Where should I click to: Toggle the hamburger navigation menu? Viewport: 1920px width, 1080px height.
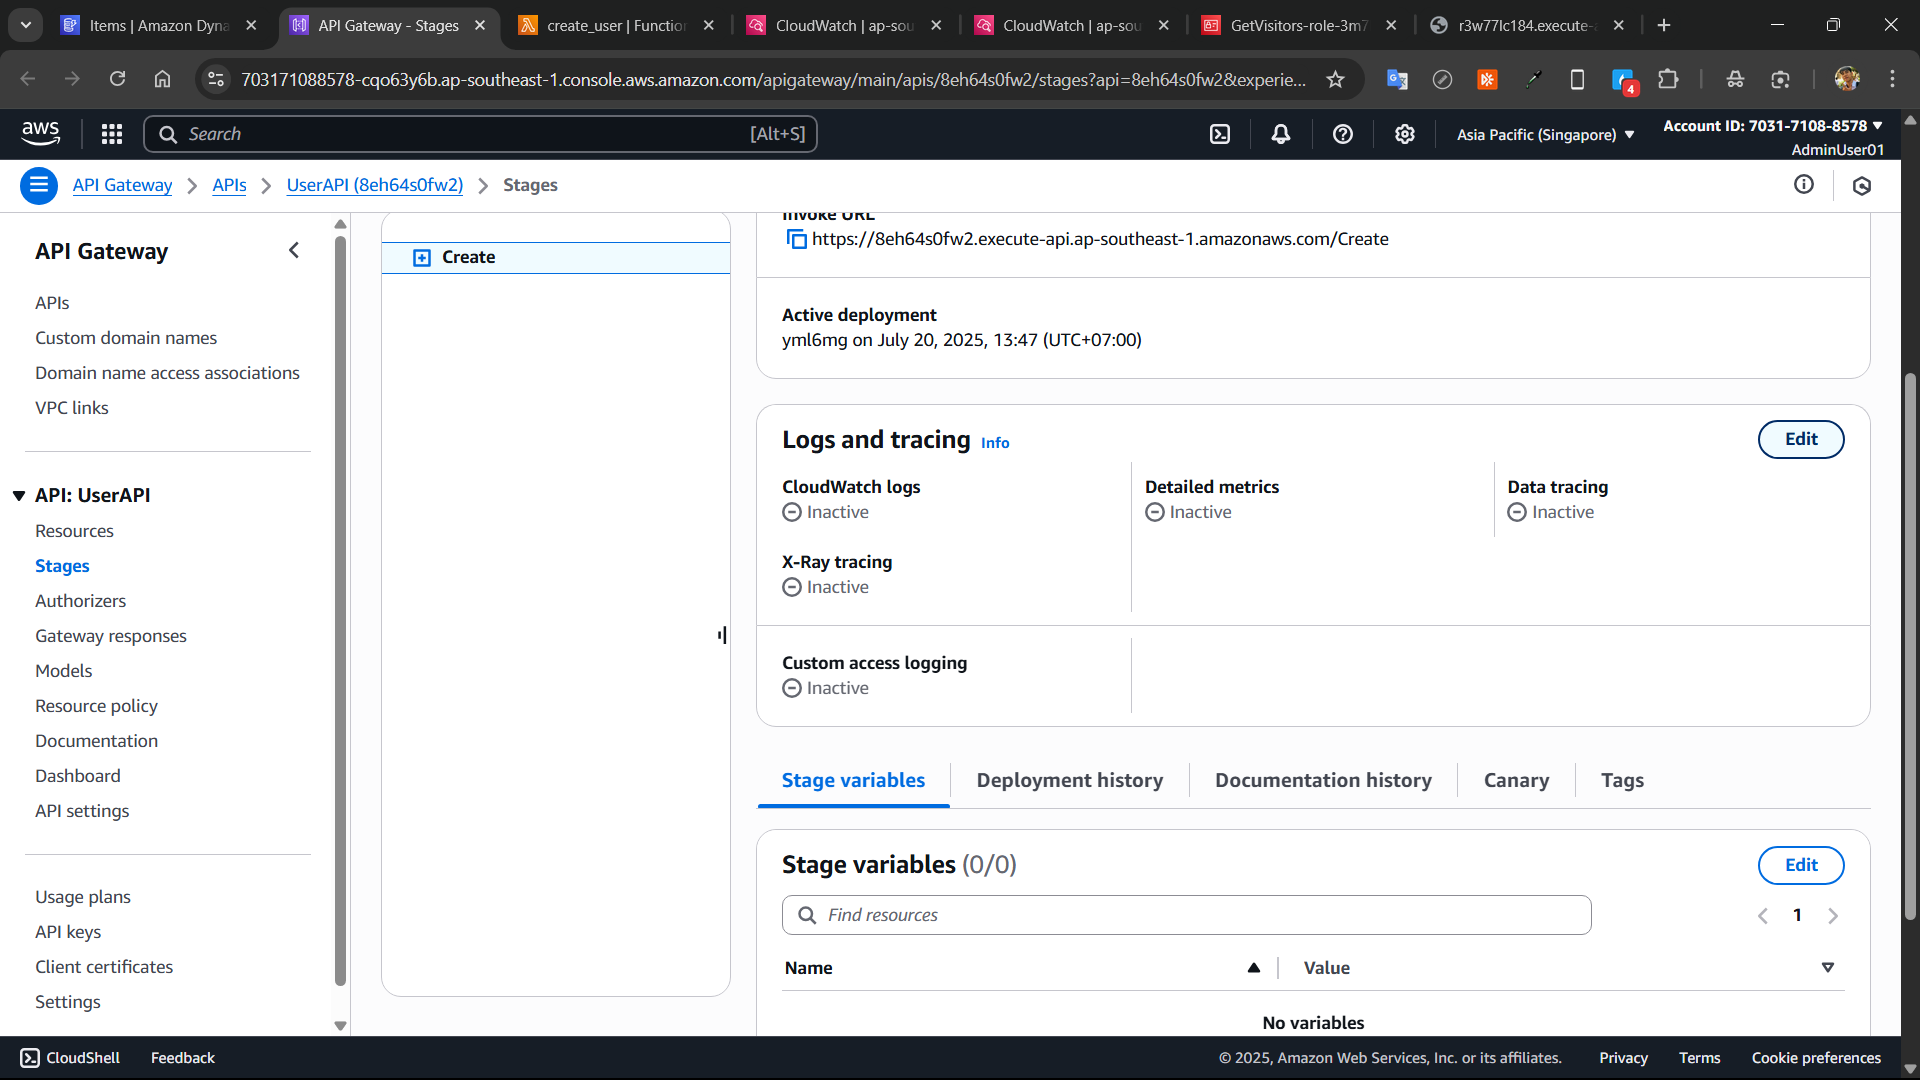39,185
